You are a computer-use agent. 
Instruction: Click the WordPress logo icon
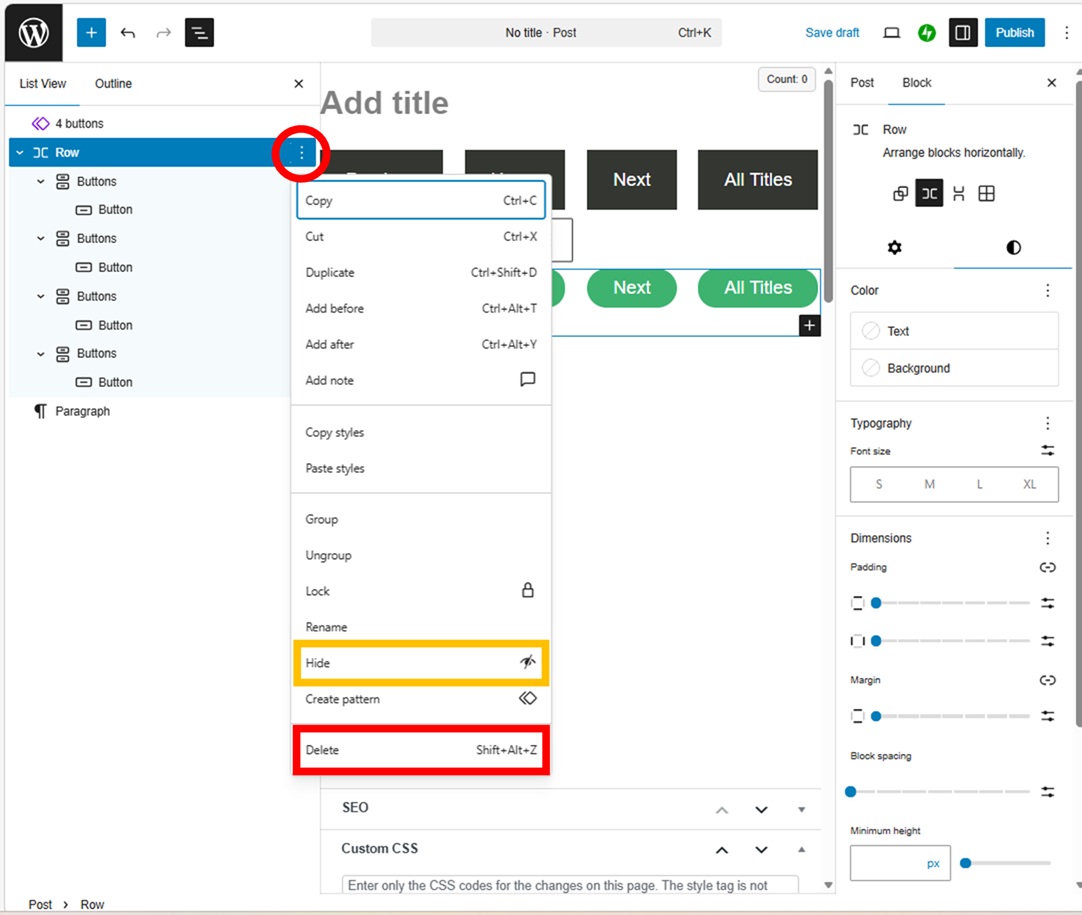tap(33, 32)
